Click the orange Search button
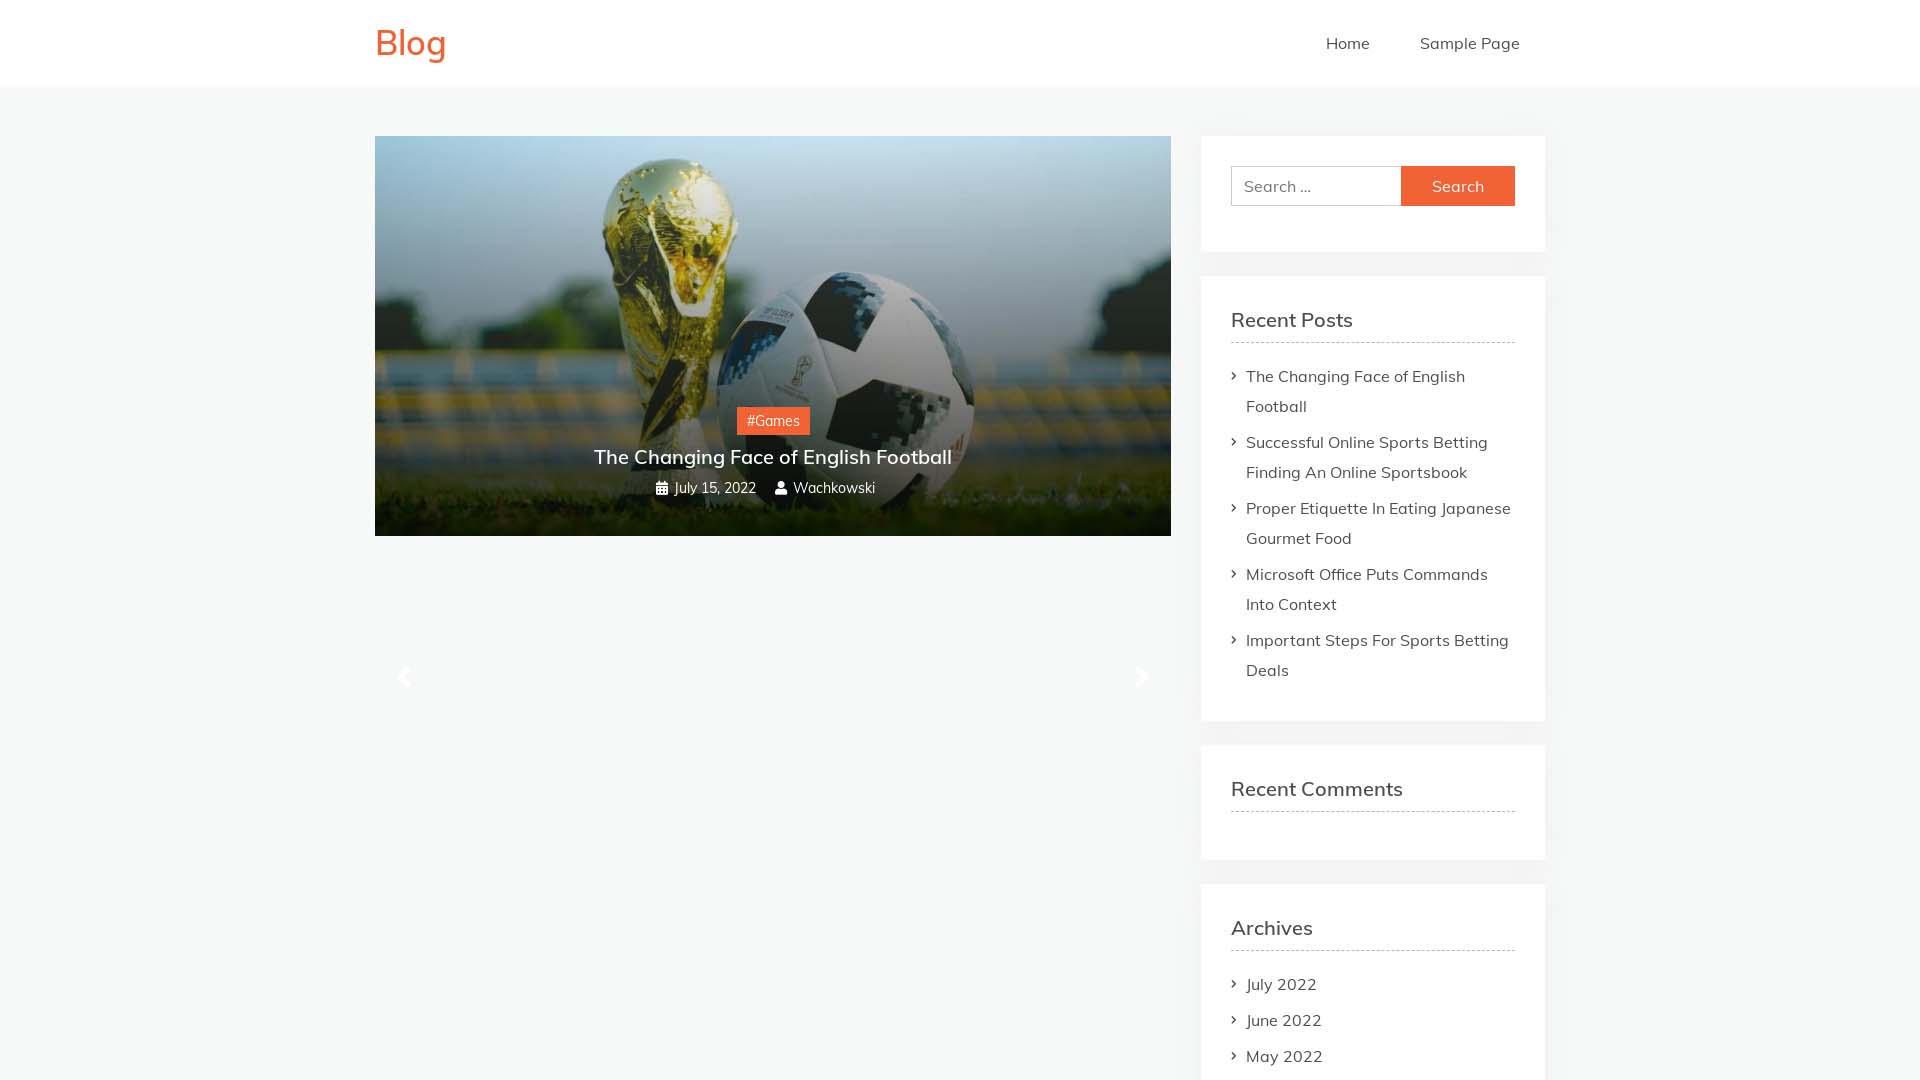Screen dimensions: 1920x1080 tap(1457, 186)
